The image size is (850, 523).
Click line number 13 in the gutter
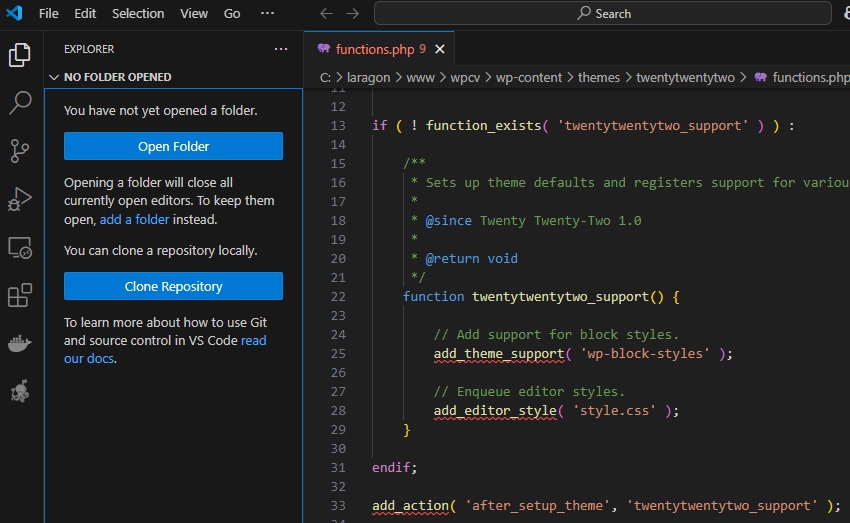[338, 126]
